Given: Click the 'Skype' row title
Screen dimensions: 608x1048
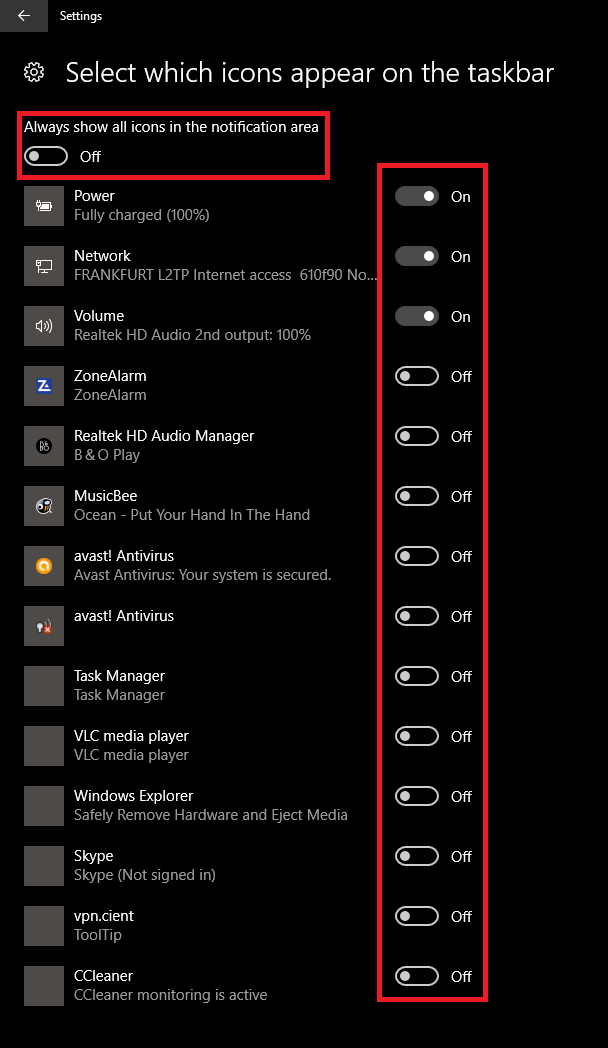Looking at the screenshot, I should (x=94, y=856).
